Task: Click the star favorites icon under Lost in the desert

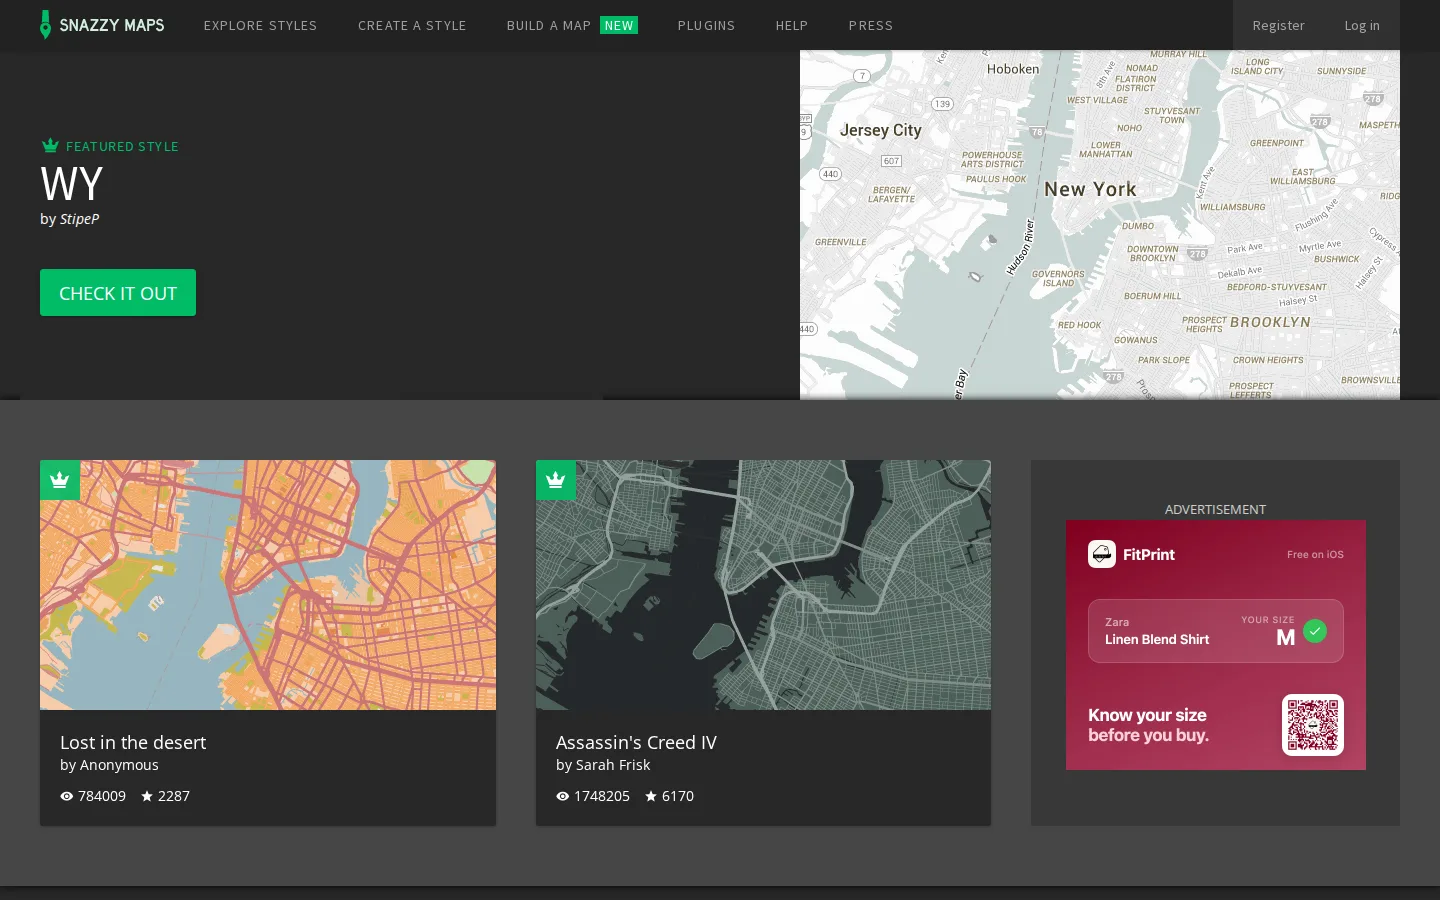Action: [x=147, y=796]
